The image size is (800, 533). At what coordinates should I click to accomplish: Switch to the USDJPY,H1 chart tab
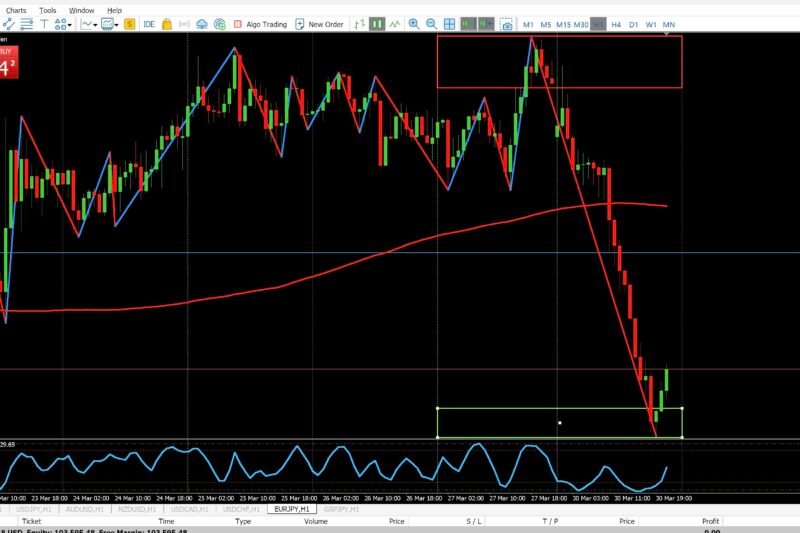coord(34,509)
